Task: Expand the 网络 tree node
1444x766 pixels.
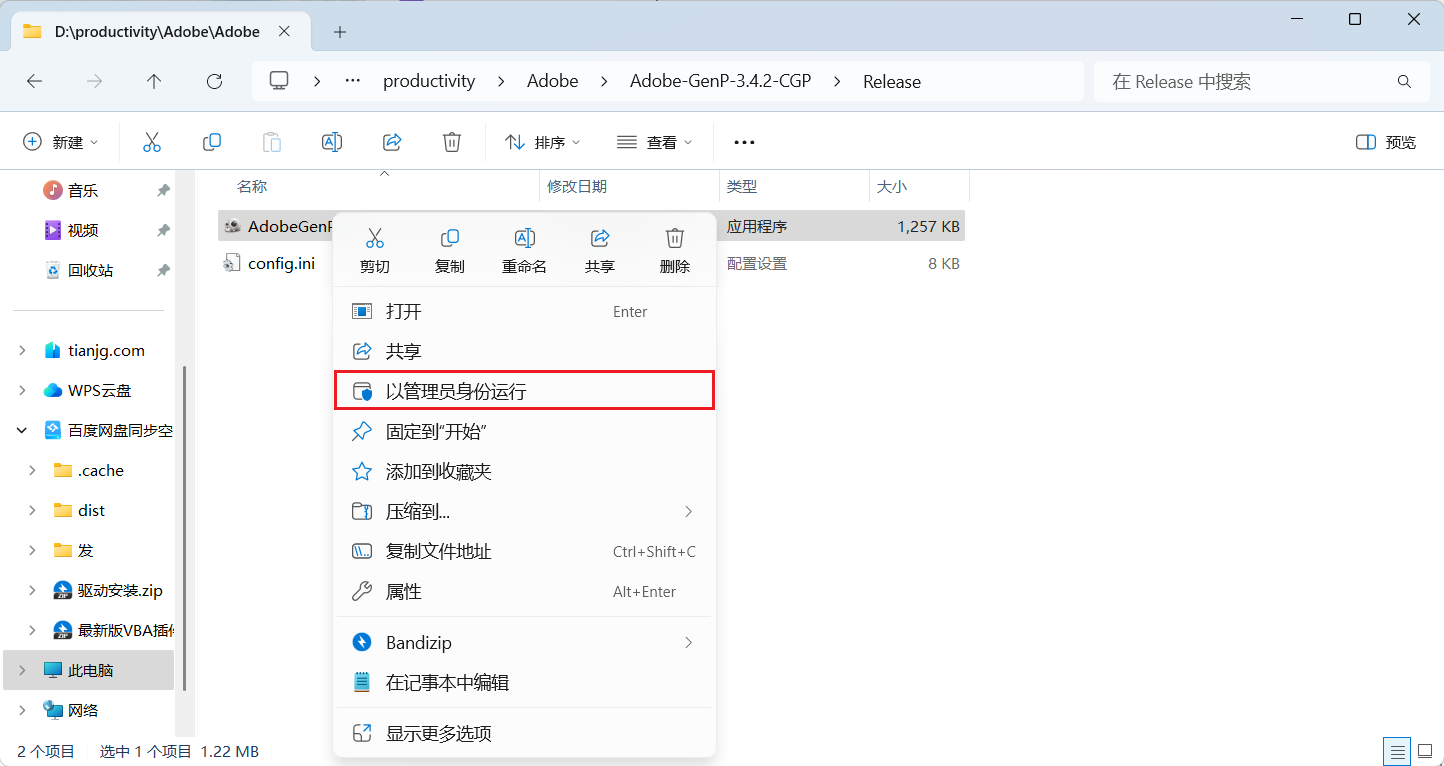Action: point(22,710)
